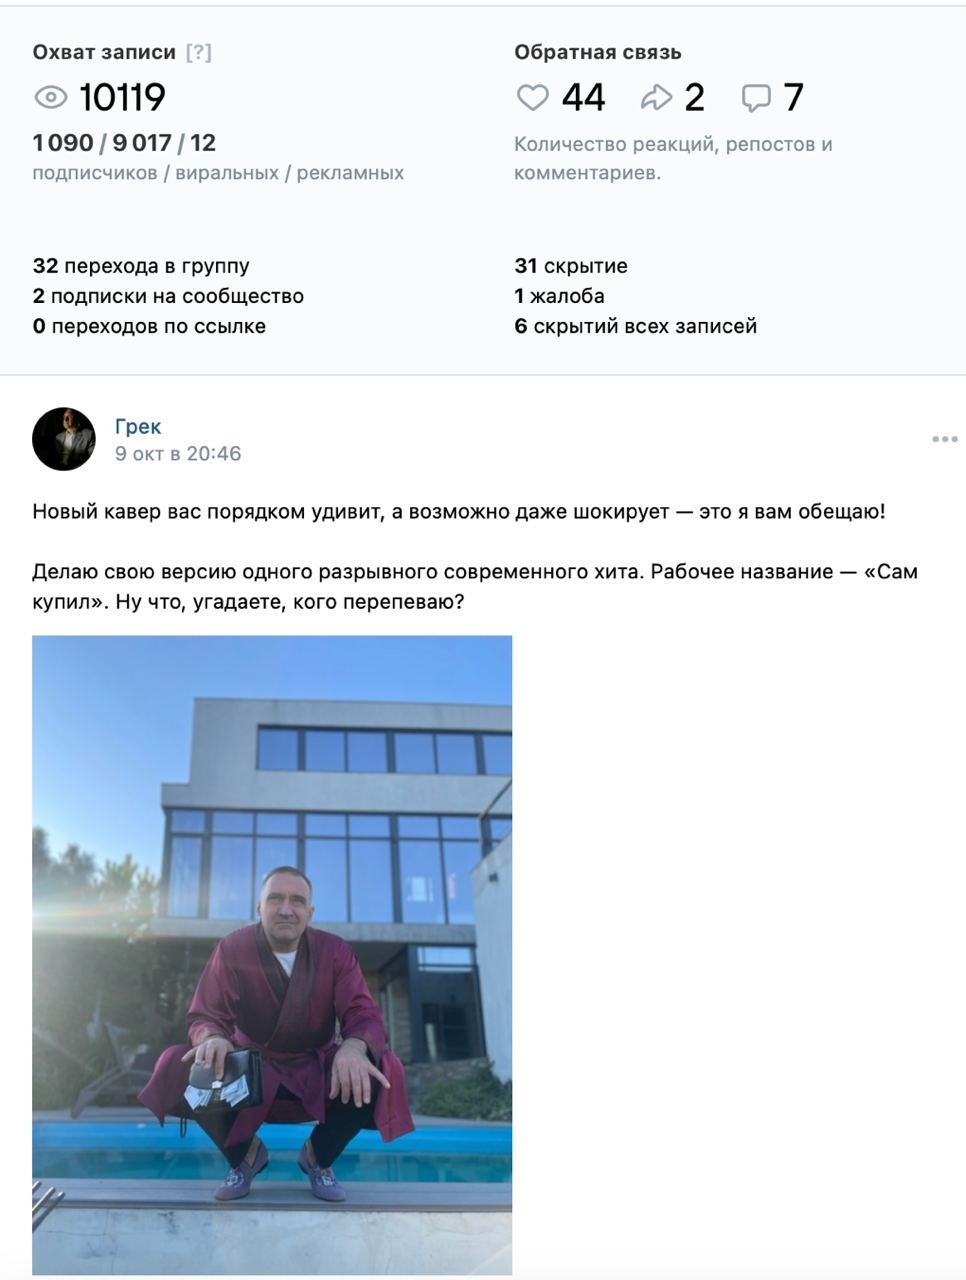
Task: Open the Грек profile avatar
Action: tap(64, 439)
